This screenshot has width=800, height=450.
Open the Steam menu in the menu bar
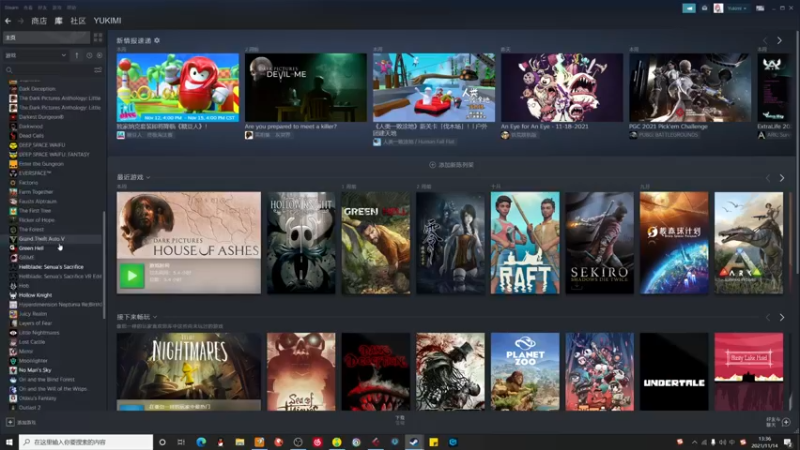[11, 8]
